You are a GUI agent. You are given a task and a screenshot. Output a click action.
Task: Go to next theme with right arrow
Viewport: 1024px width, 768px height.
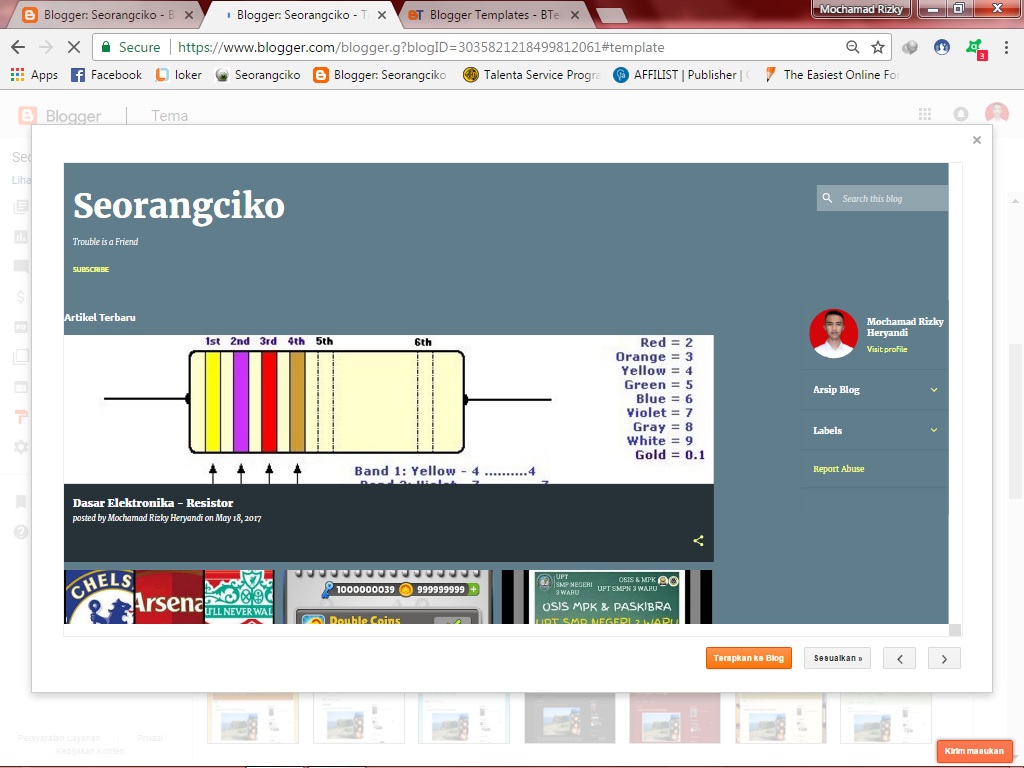[944, 658]
